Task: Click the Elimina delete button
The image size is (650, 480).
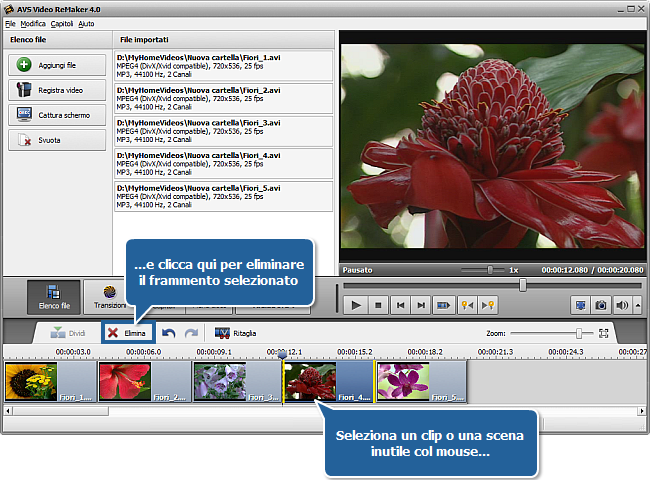Action: pos(127,333)
